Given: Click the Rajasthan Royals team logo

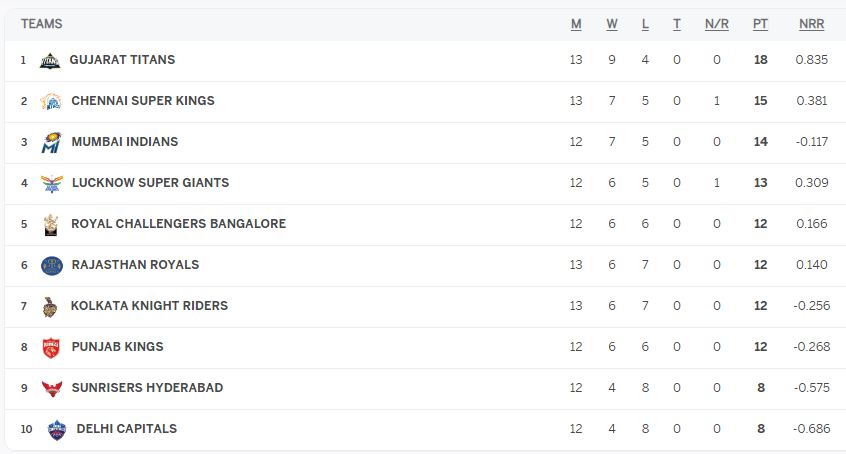Looking at the screenshot, I should (x=51, y=266).
